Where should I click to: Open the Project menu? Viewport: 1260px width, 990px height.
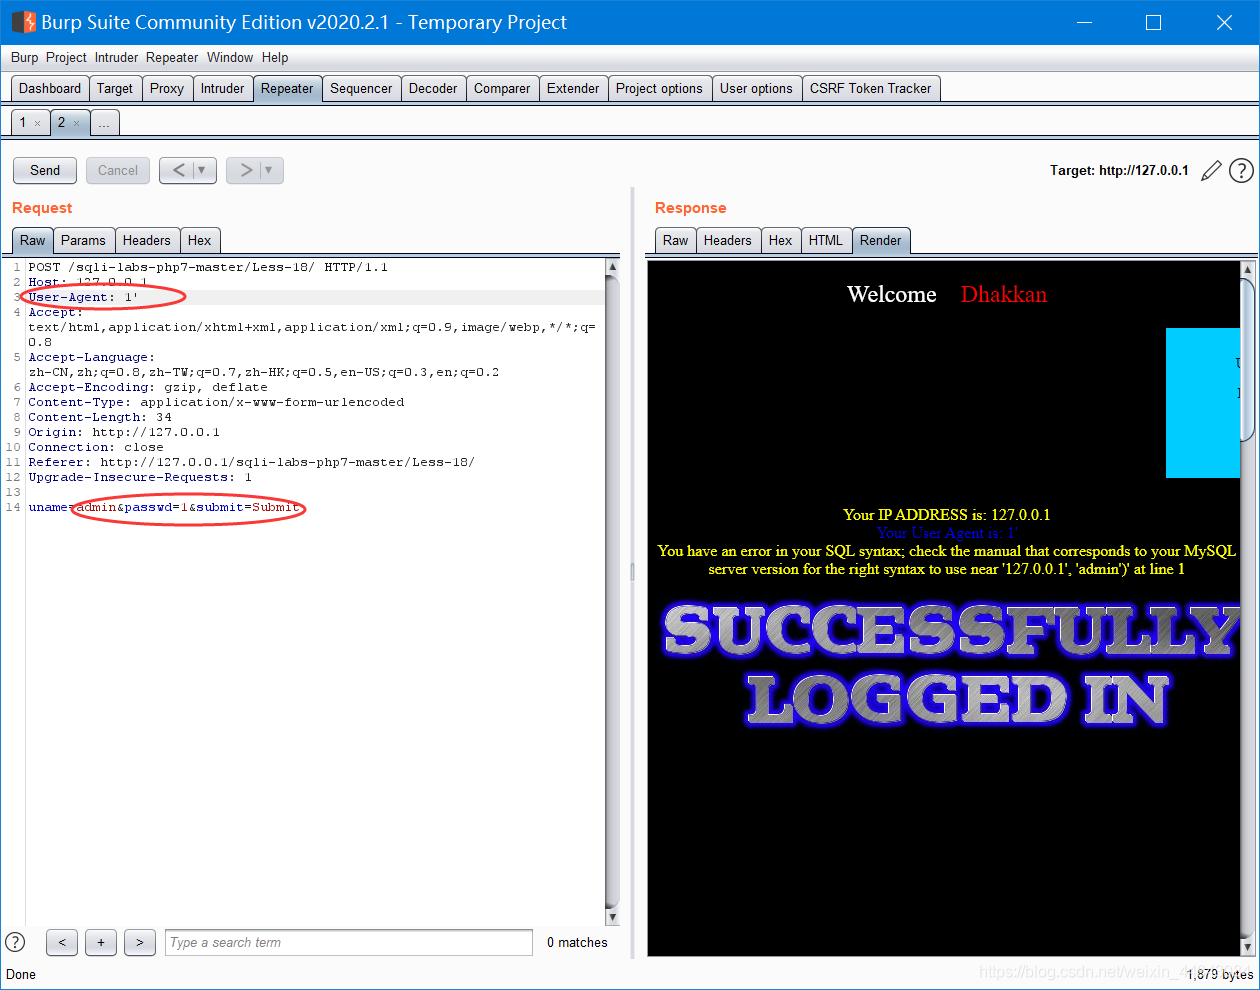tap(66, 57)
